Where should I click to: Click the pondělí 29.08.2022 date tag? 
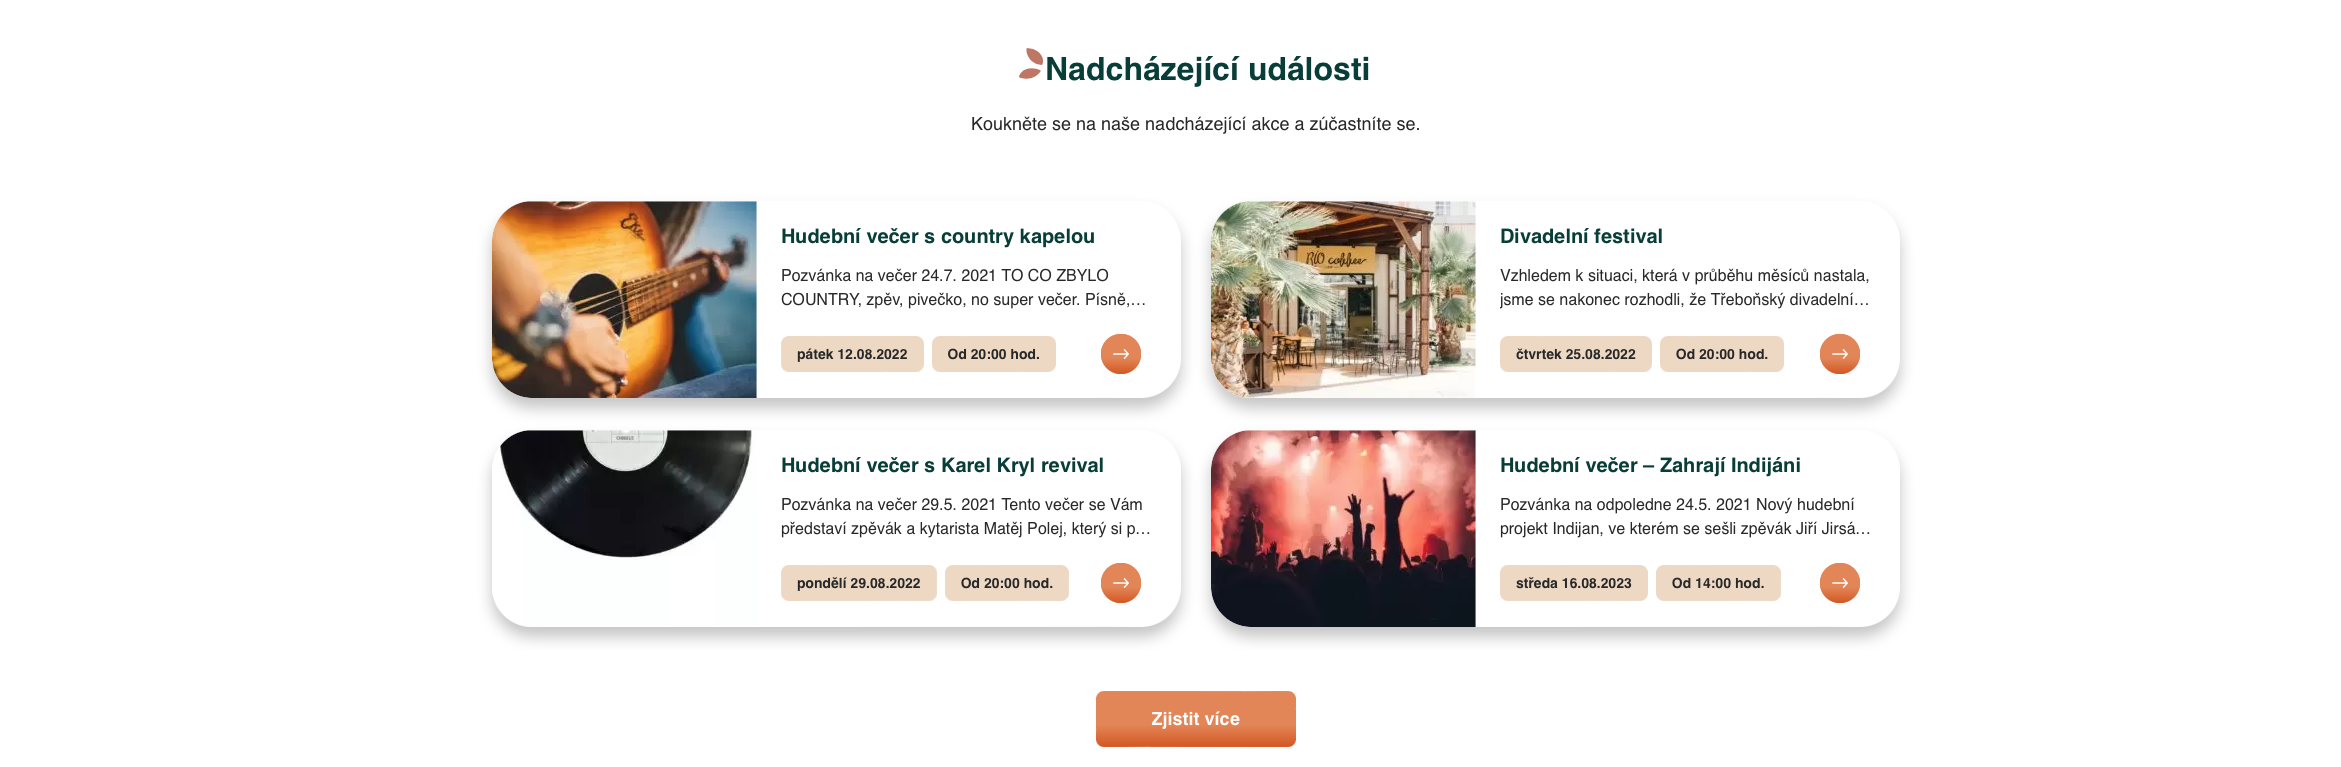[858, 583]
